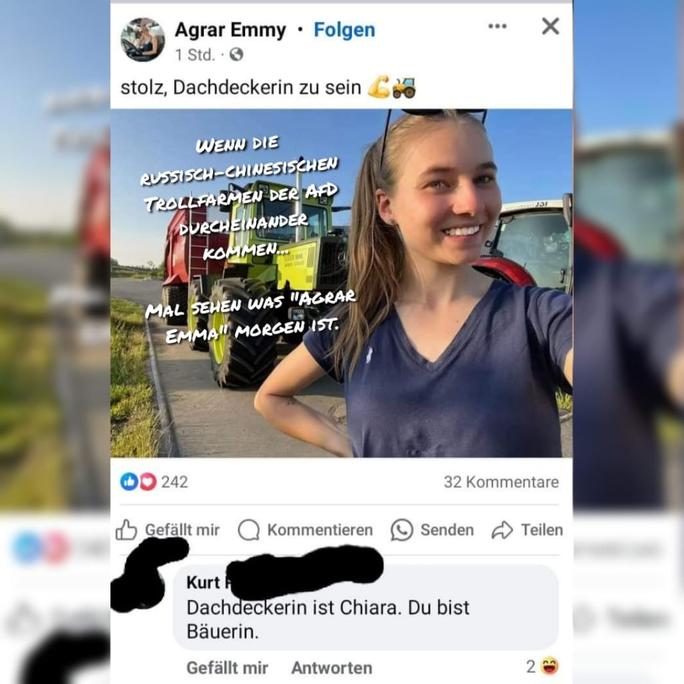Open Agrar Emmy's profile picture
Screen dimensions: 684x684
tap(143, 40)
